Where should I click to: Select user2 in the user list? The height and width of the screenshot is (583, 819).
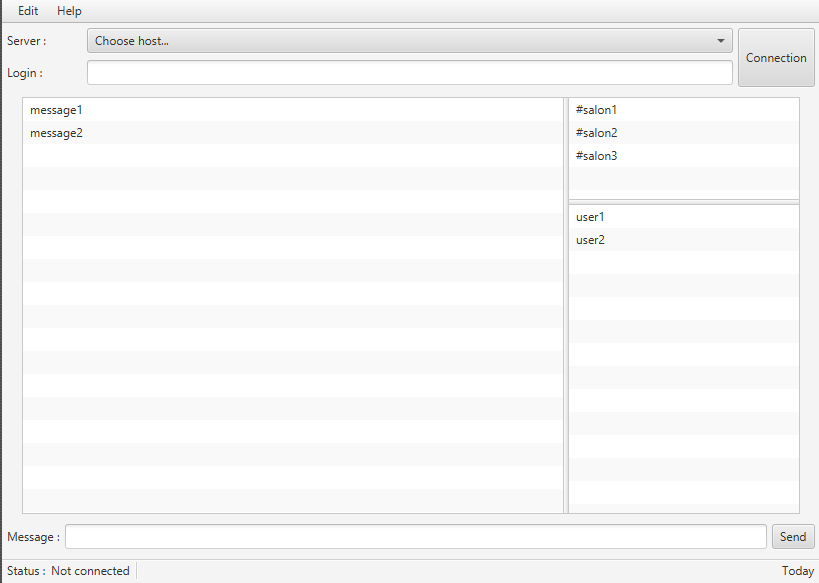684,240
